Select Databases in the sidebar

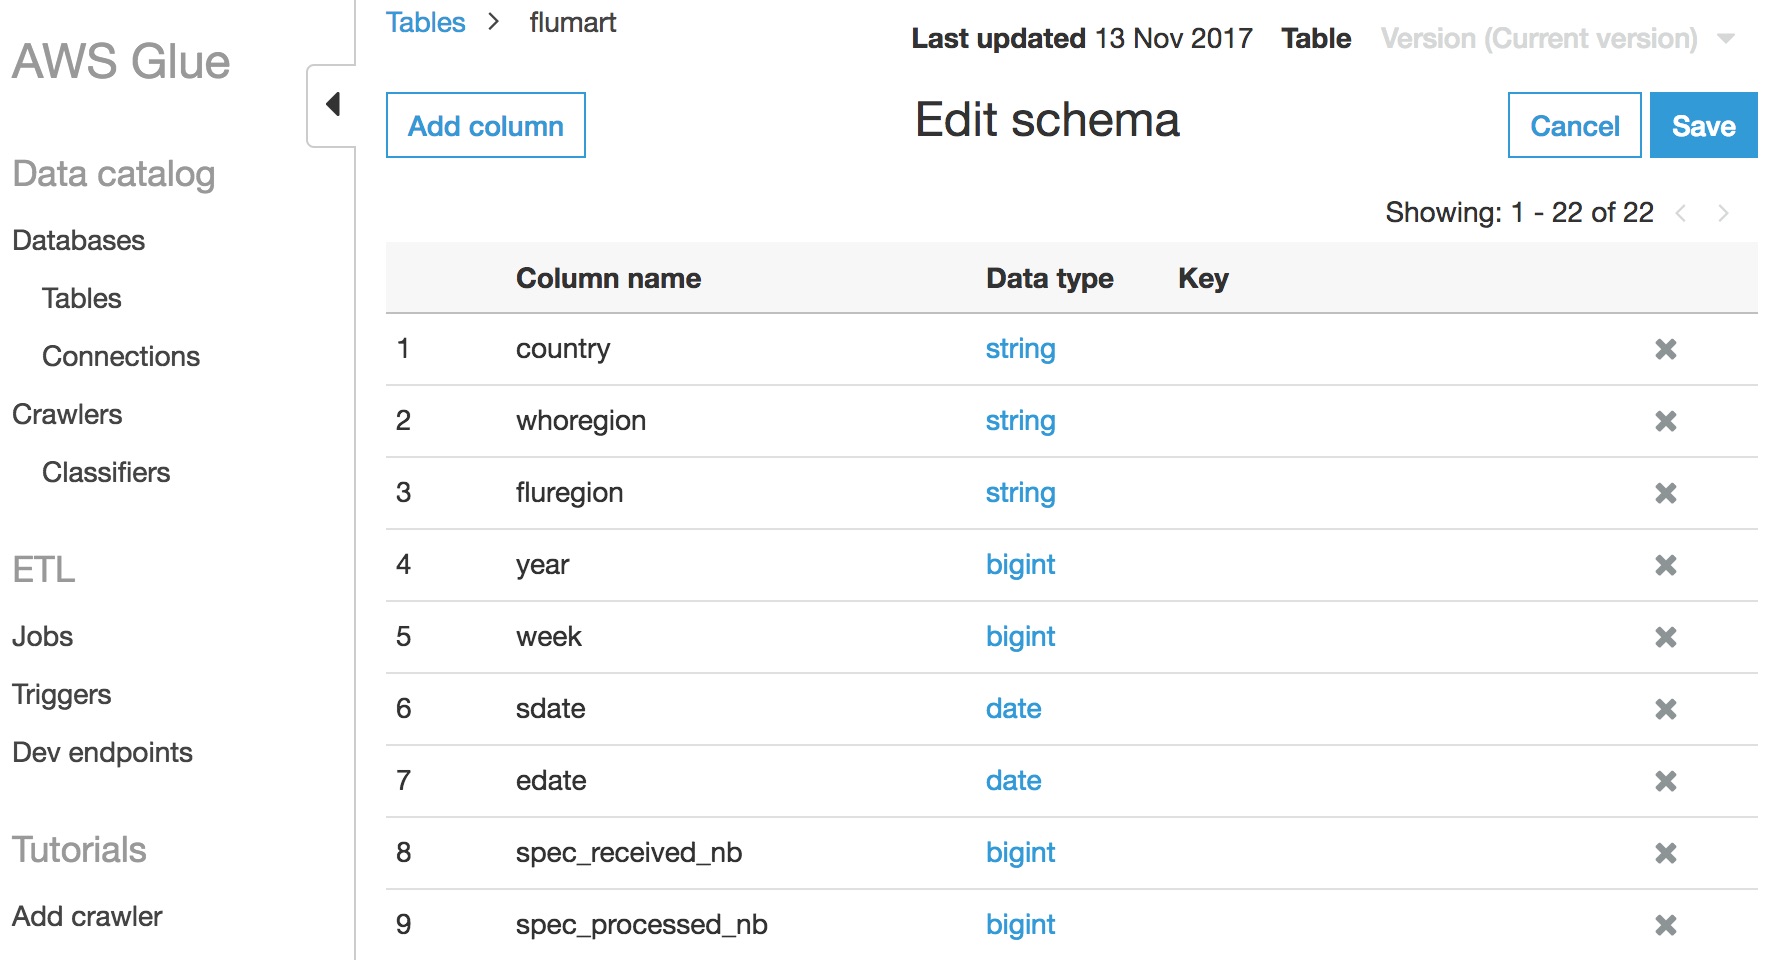77,240
